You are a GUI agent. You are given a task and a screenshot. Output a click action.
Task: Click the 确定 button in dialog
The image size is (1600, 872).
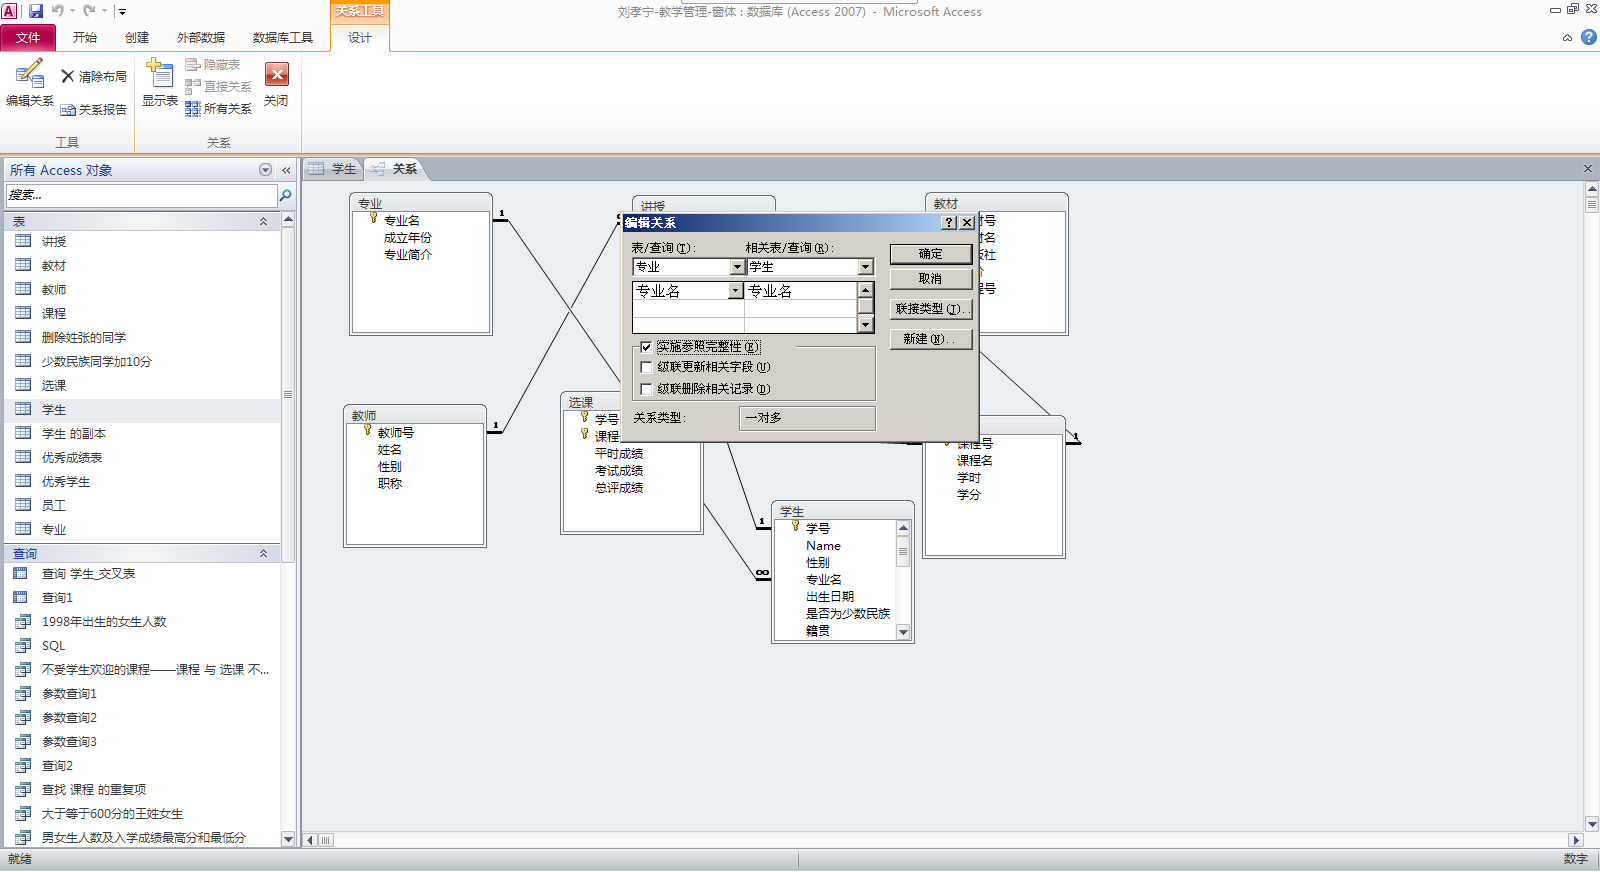[930, 254]
